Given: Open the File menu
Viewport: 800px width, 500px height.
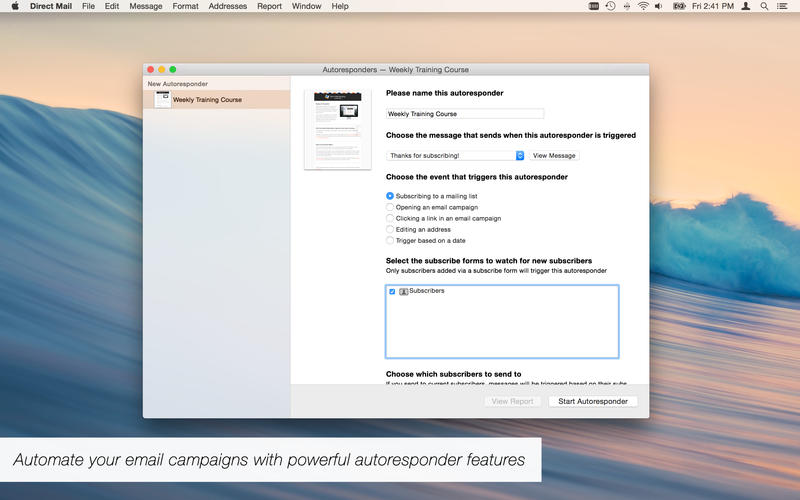Looking at the screenshot, I should (x=88, y=6).
